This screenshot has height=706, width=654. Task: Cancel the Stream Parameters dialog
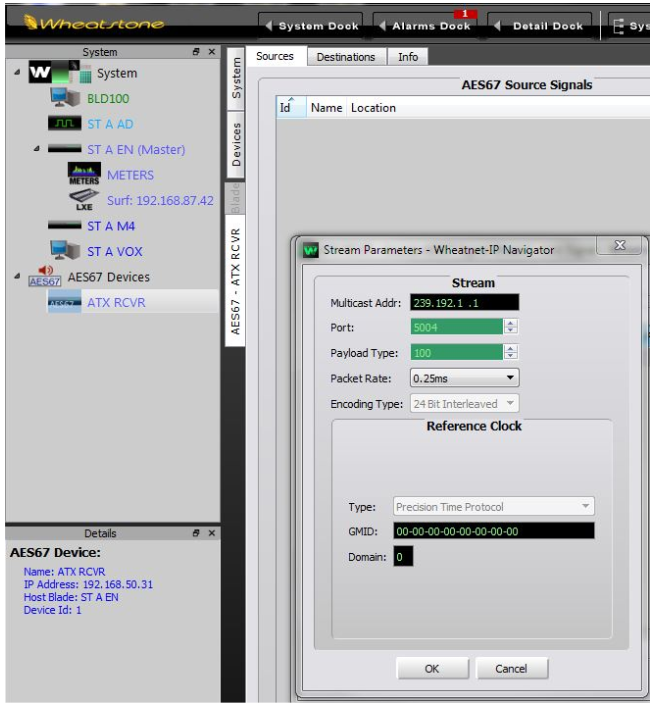[511, 669]
